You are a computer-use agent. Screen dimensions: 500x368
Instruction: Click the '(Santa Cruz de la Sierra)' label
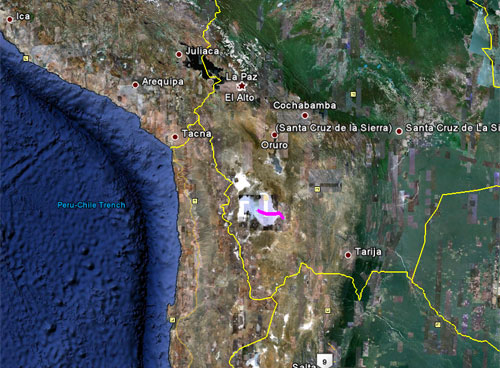point(334,128)
